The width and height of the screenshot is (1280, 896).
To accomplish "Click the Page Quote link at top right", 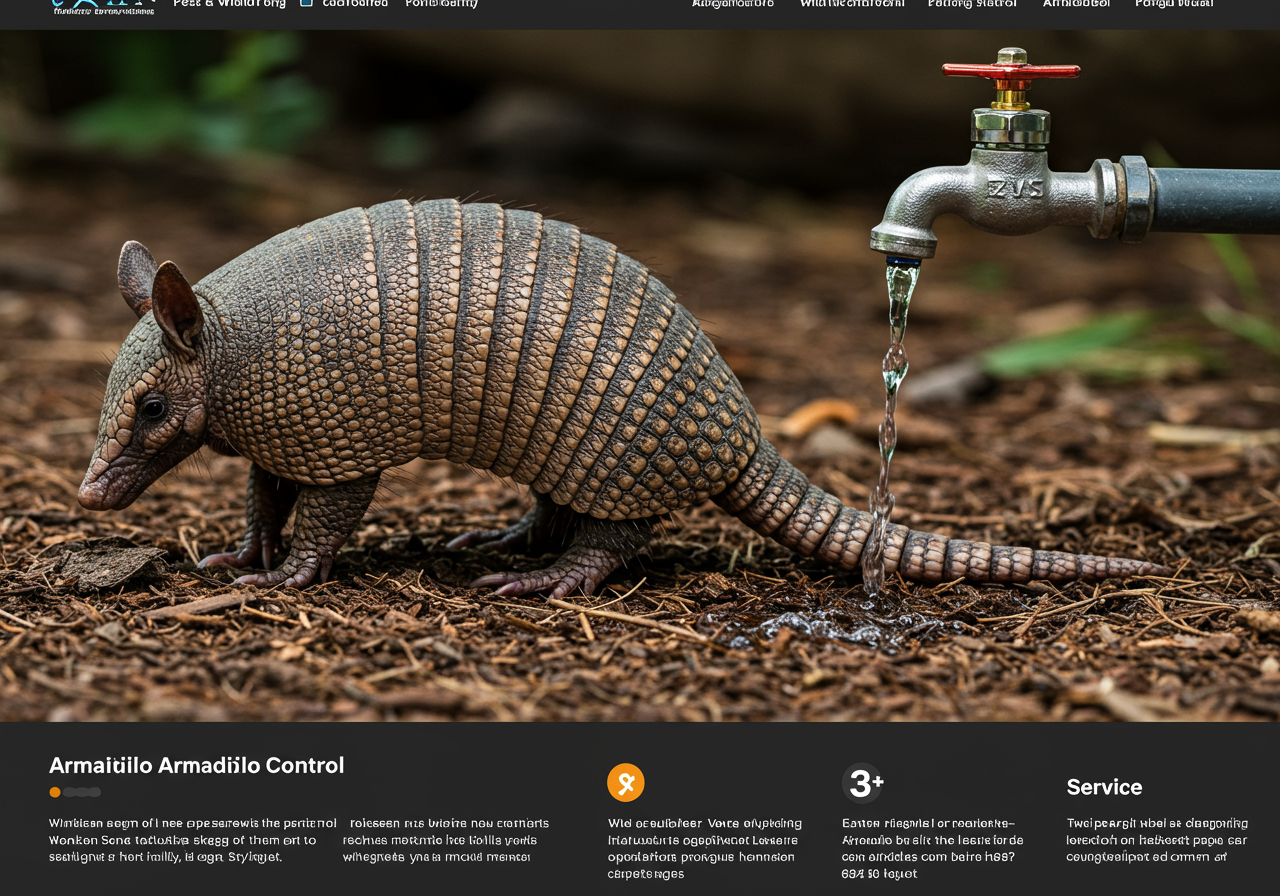I will [1173, 5].
